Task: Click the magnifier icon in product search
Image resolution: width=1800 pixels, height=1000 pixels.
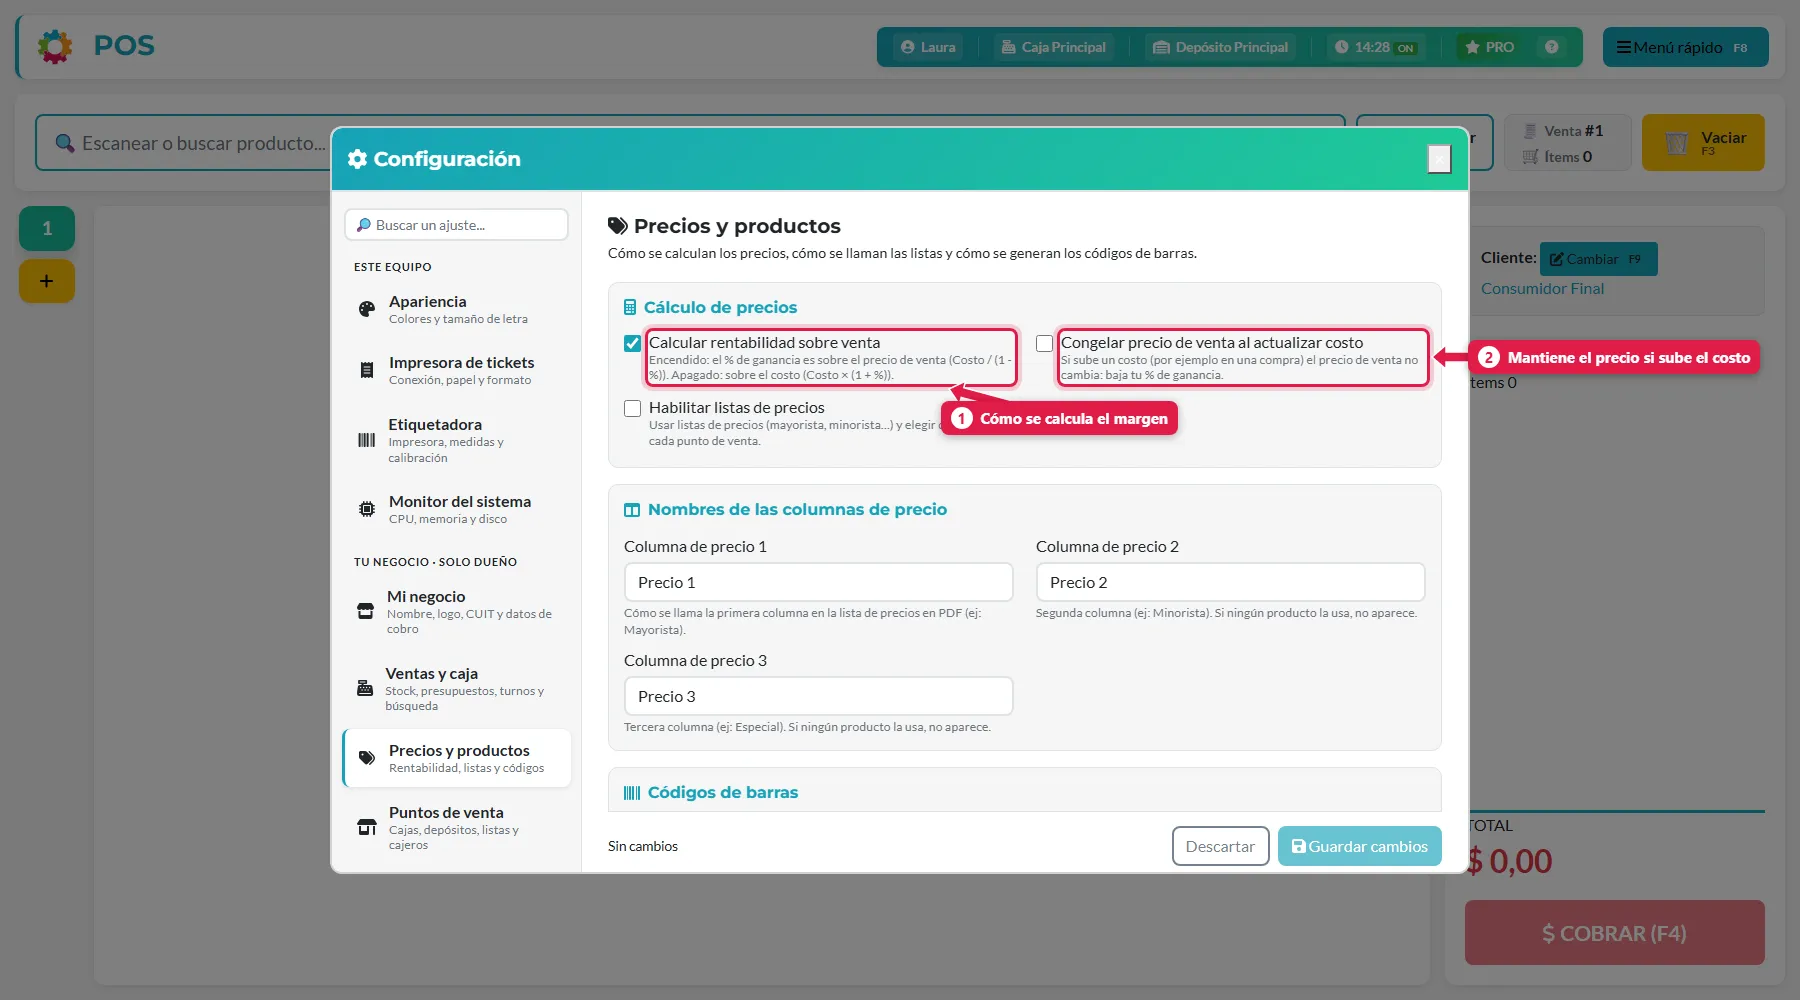Action: click(x=65, y=143)
